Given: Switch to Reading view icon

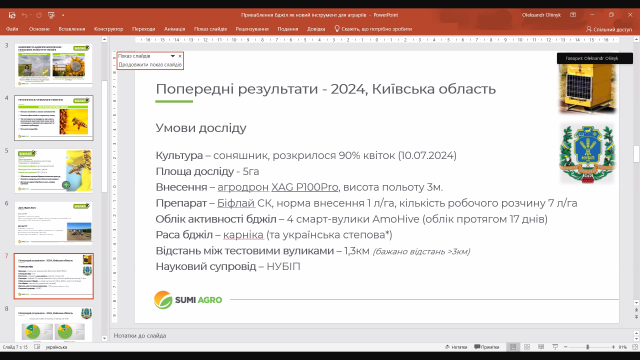Looking at the screenshot, I should coord(541,347).
